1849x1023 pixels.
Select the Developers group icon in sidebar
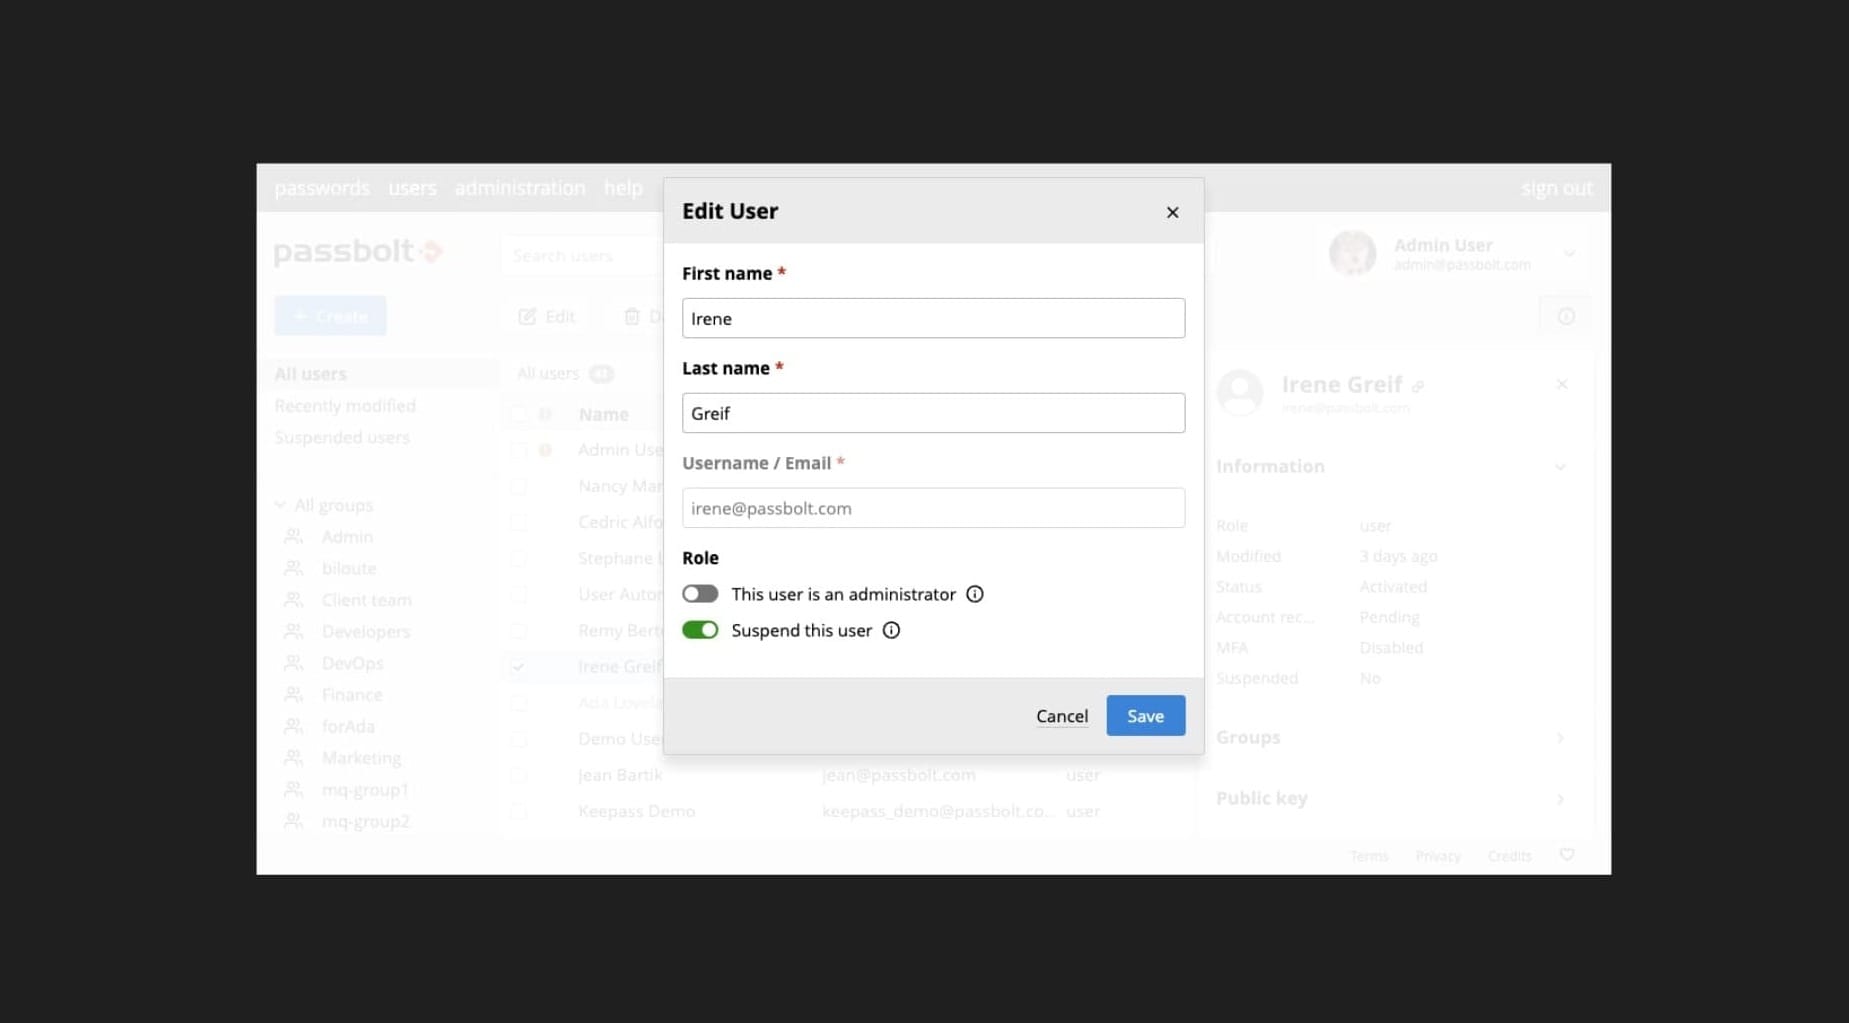pos(293,631)
